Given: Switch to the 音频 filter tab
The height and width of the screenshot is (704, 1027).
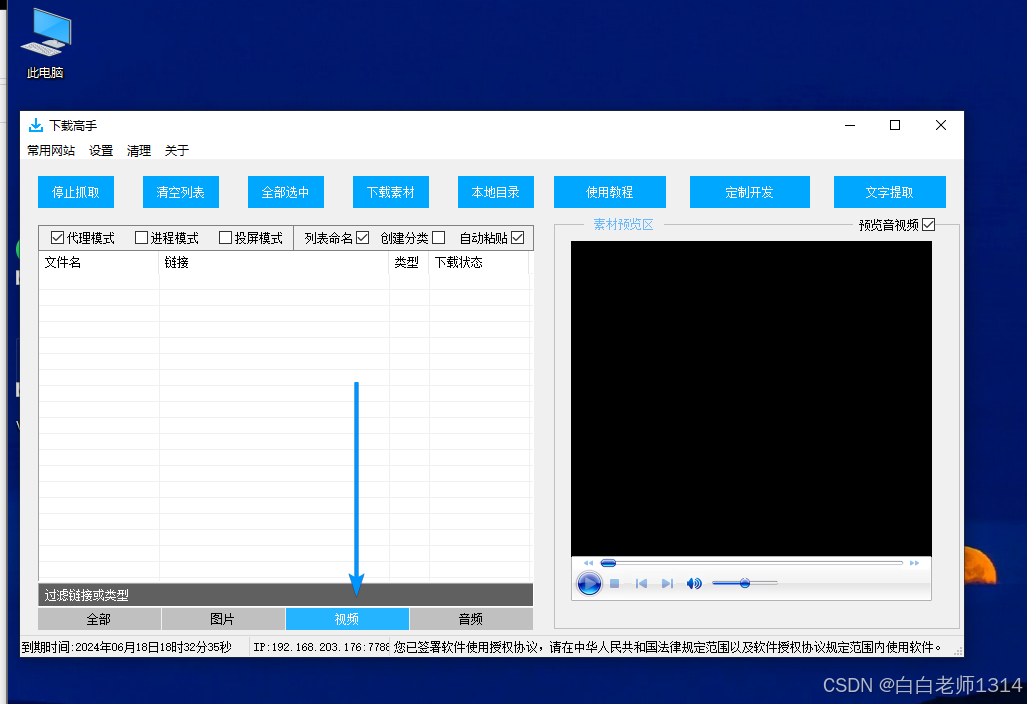Looking at the screenshot, I should [x=471, y=619].
